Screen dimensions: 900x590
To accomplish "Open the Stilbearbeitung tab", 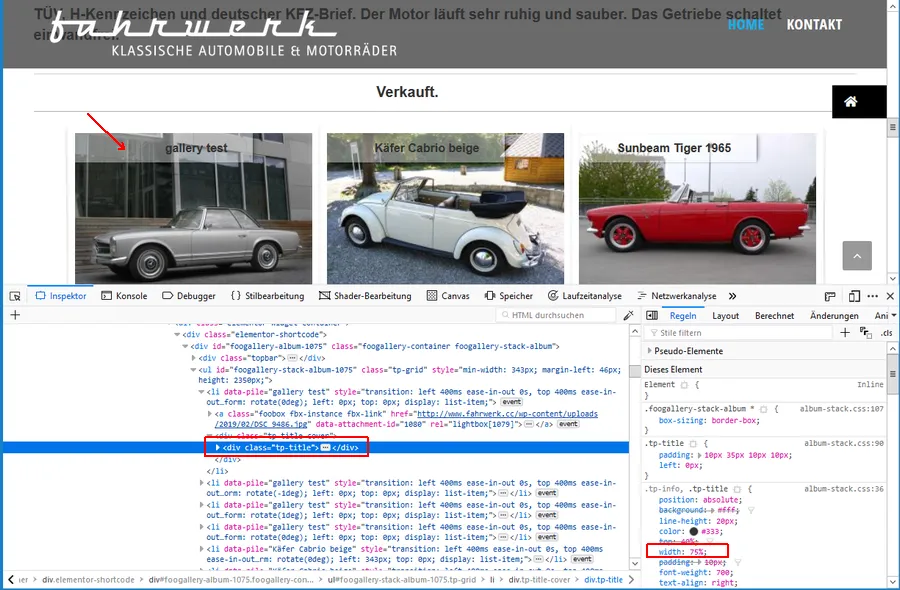I will [267, 296].
